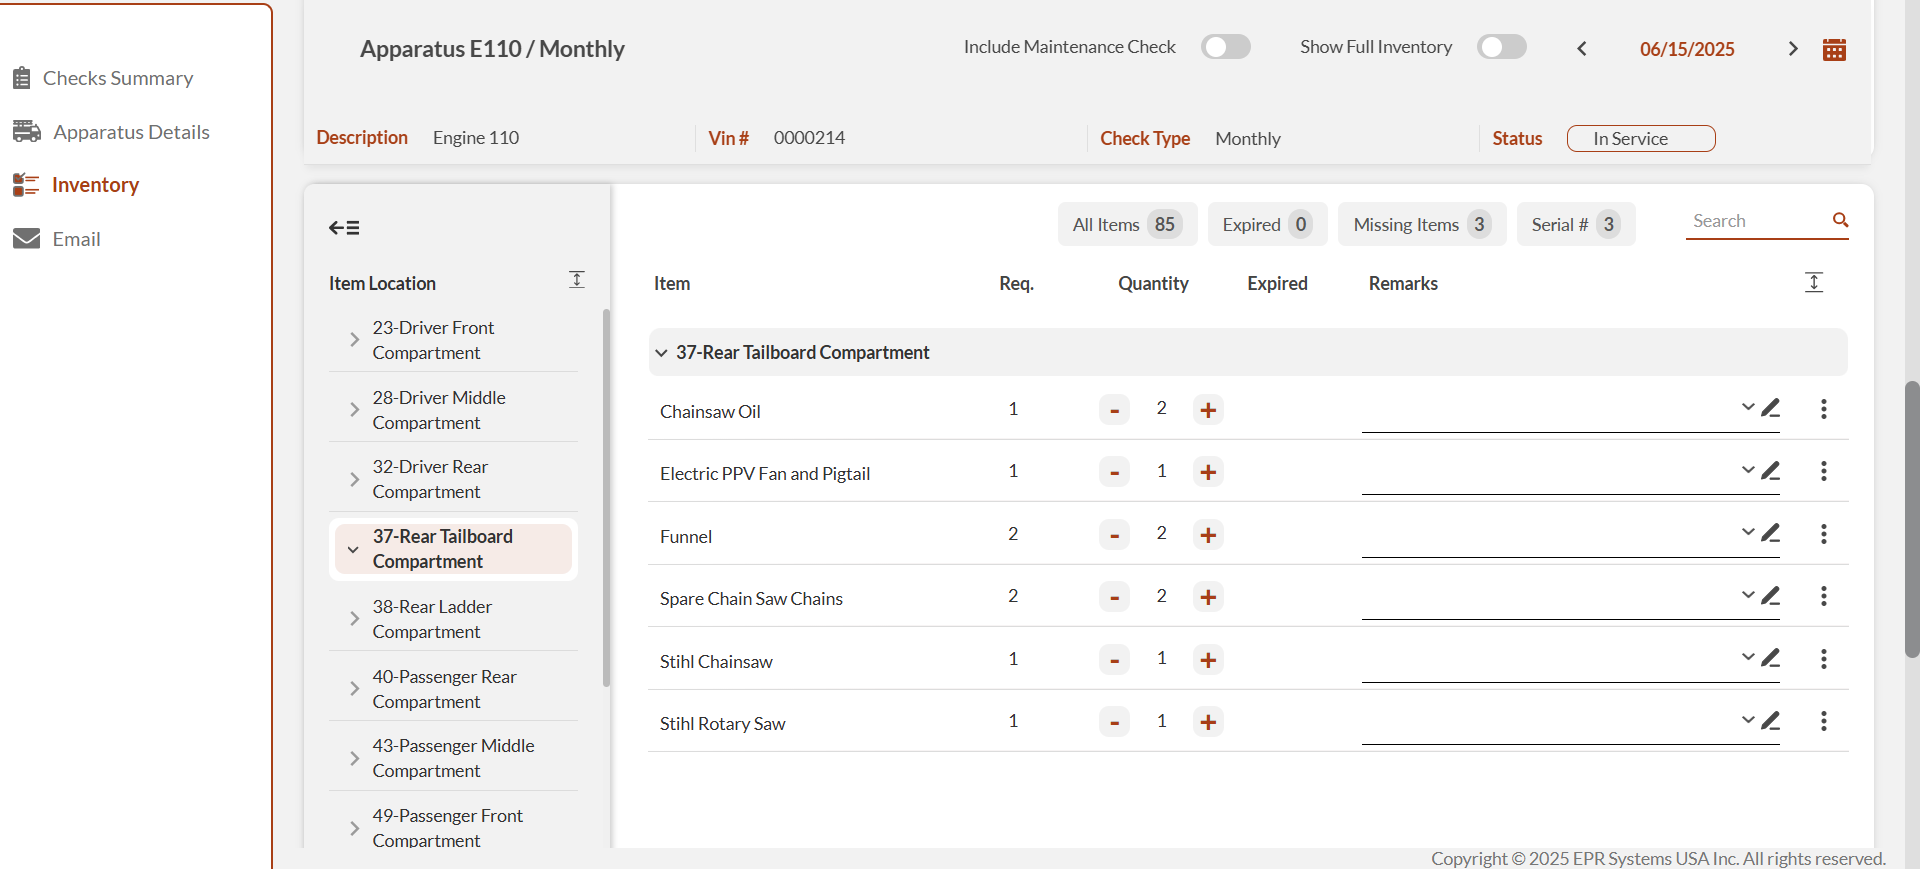
Task: Click the search magnifier icon
Action: [1840, 220]
